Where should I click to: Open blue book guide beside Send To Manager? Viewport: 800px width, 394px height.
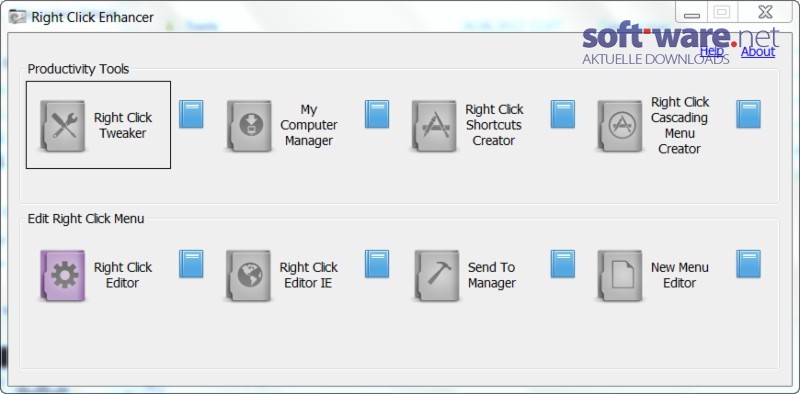563,264
